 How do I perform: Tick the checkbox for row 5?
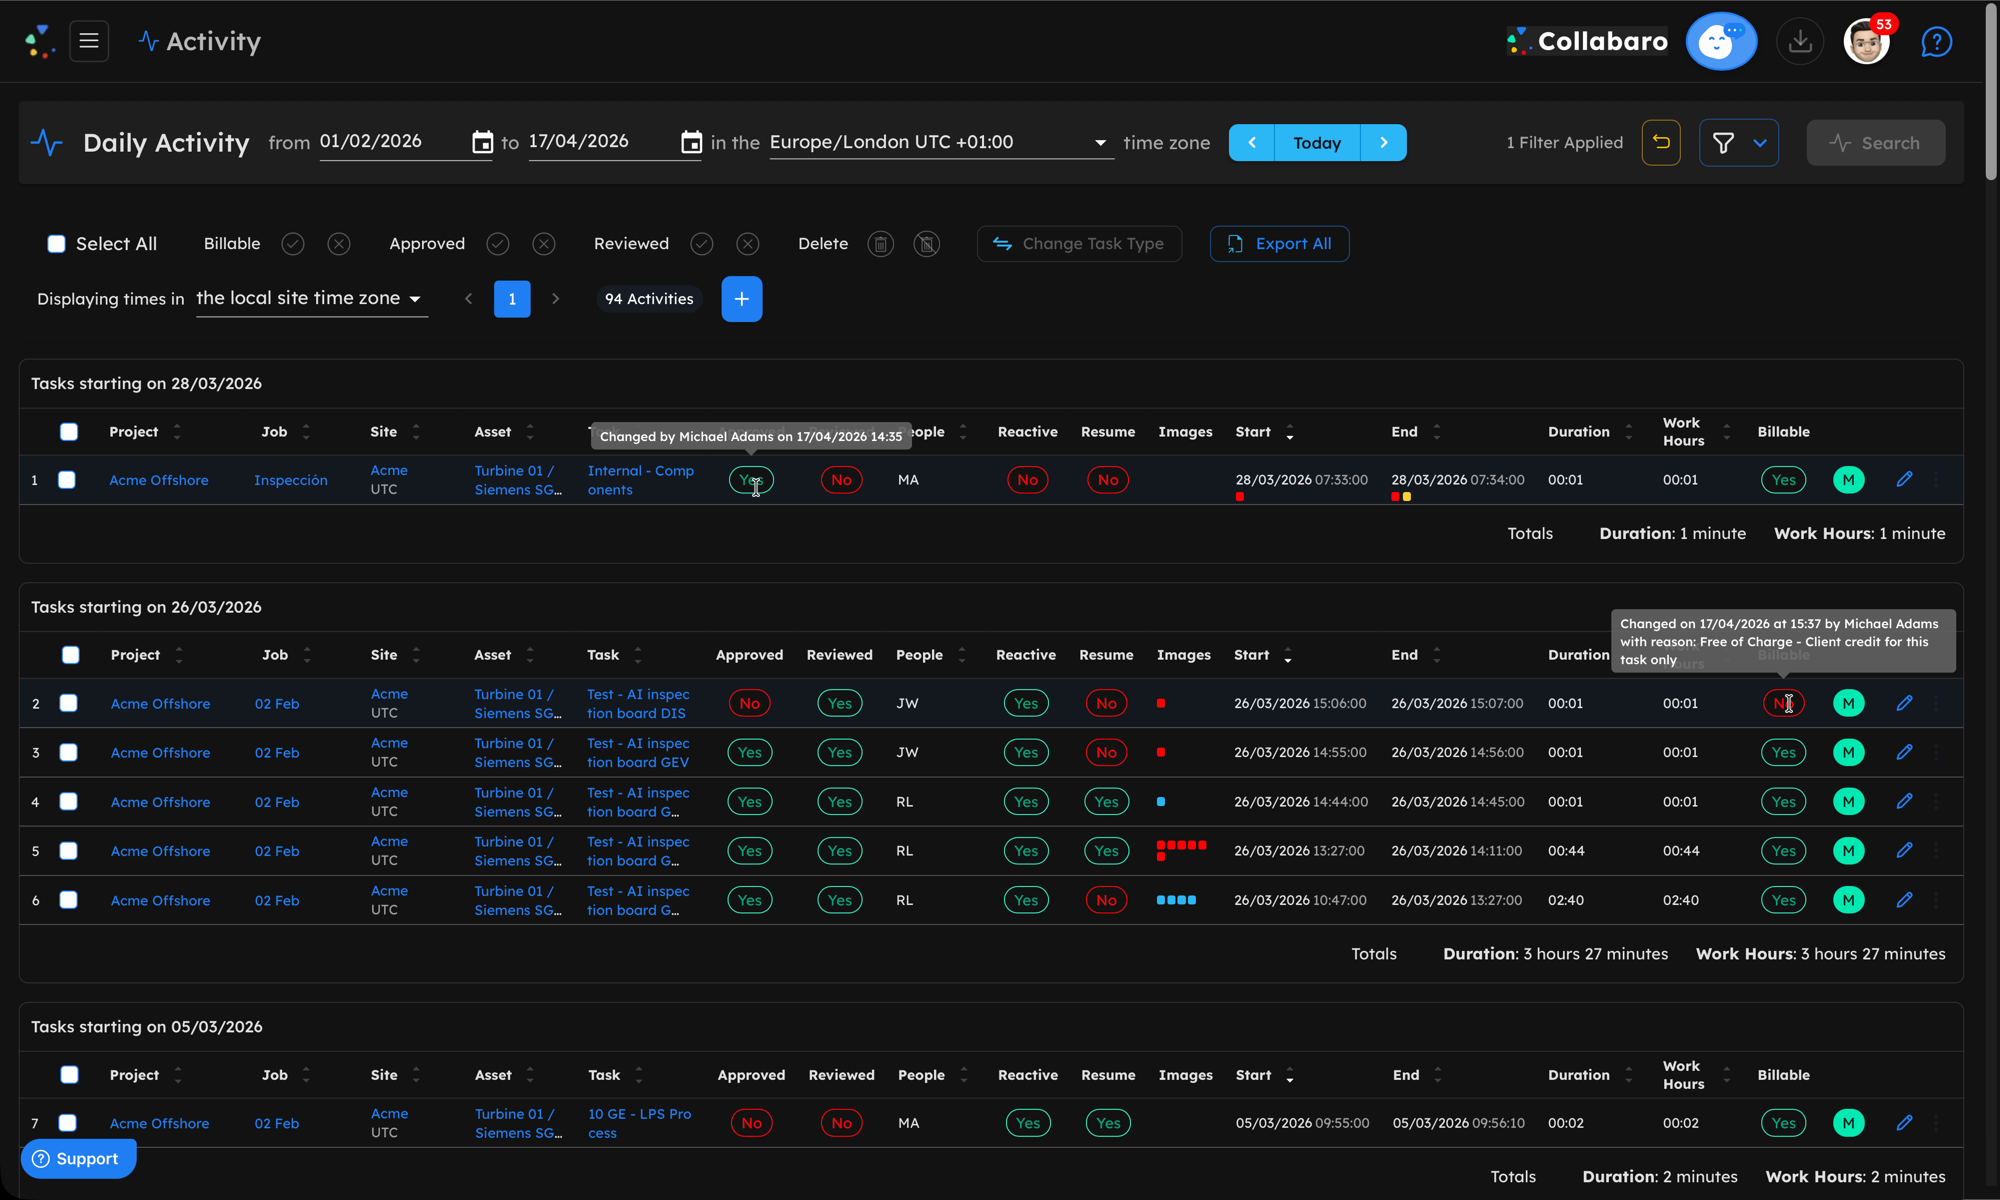pyautogui.click(x=69, y=851)
